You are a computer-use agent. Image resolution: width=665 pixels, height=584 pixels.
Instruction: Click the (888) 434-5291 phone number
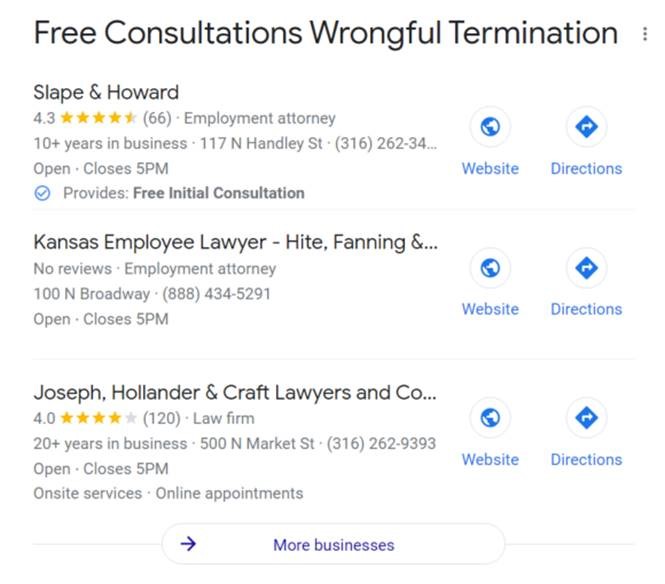pyautogui.click(x=216, y=294)
